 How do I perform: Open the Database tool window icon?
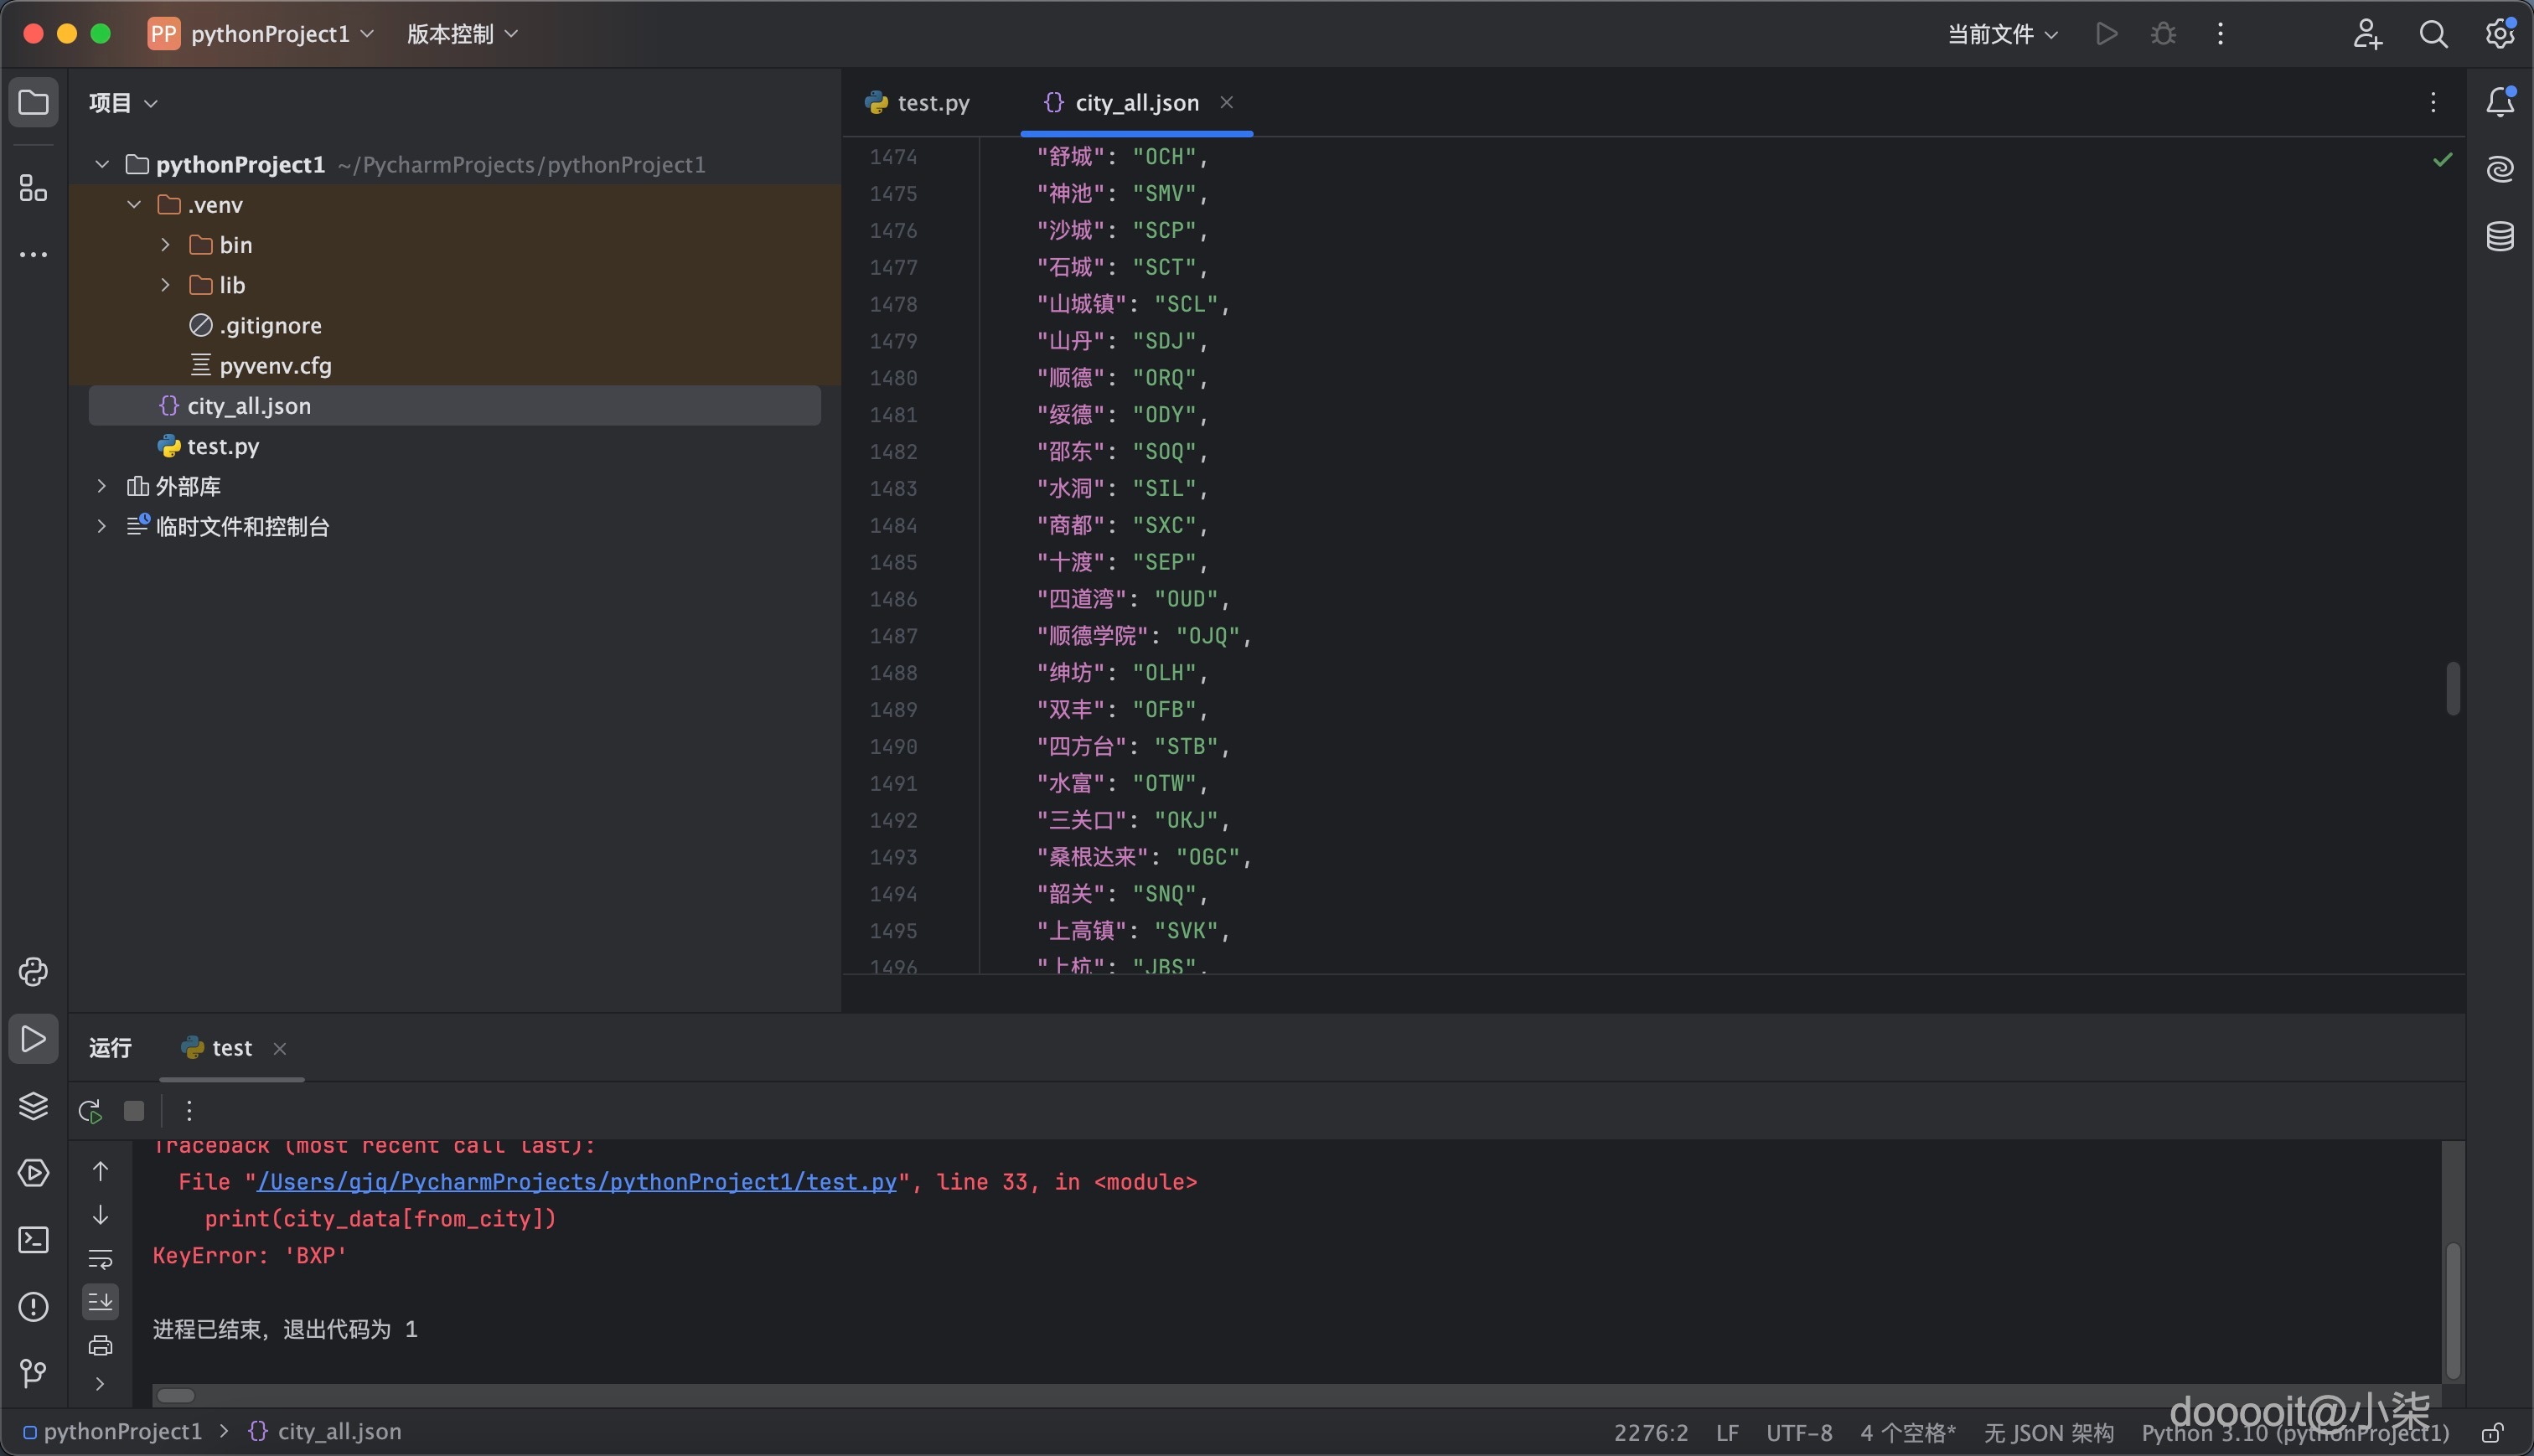[2500, 237]
